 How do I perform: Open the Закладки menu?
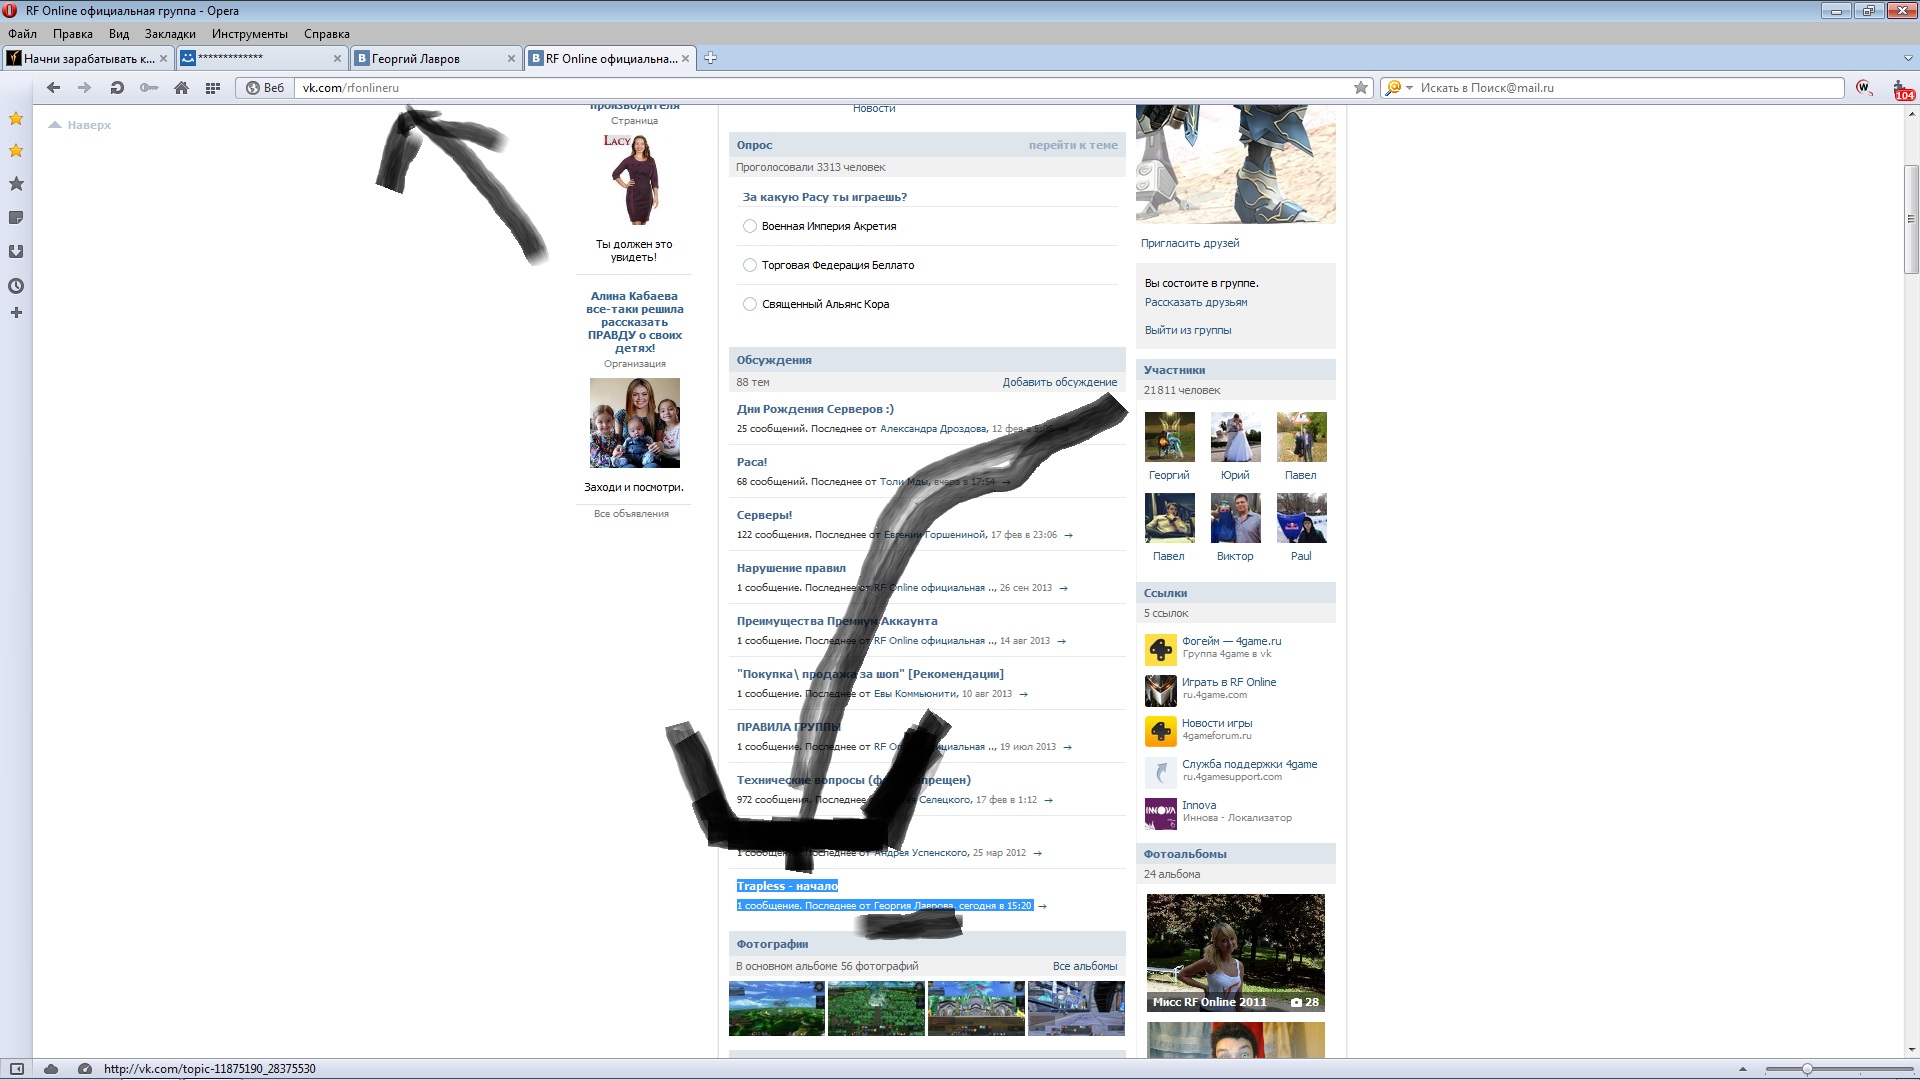pos(170,34)
